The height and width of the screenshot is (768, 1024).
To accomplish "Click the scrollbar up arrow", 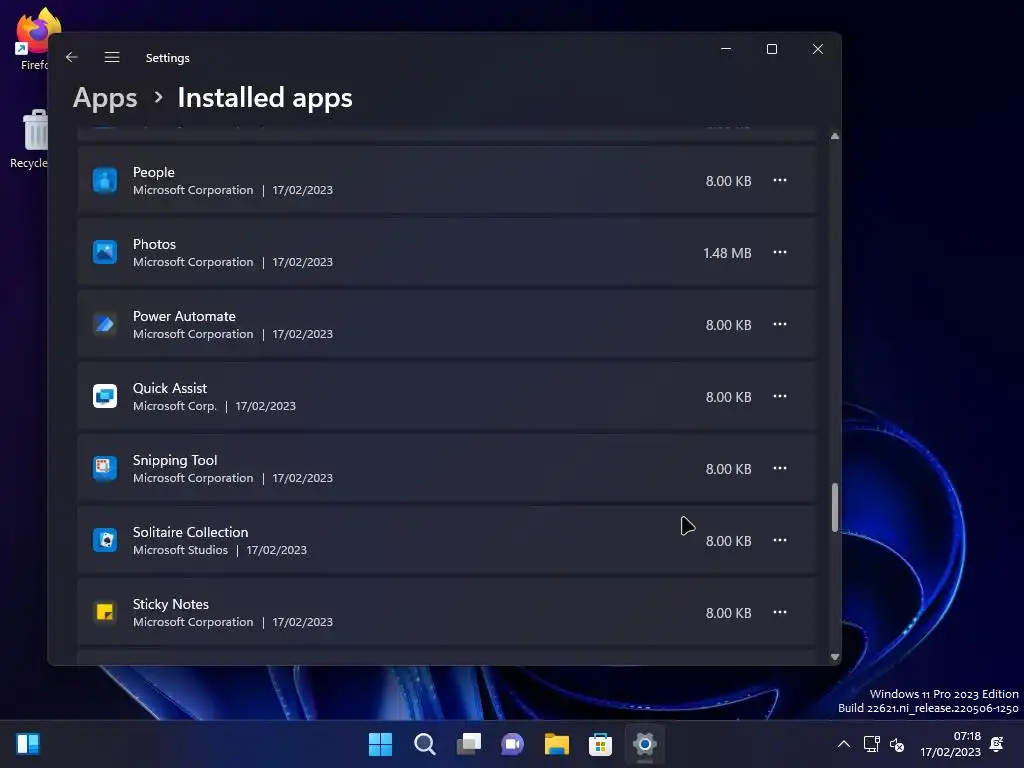I will (x=835, y=136).
